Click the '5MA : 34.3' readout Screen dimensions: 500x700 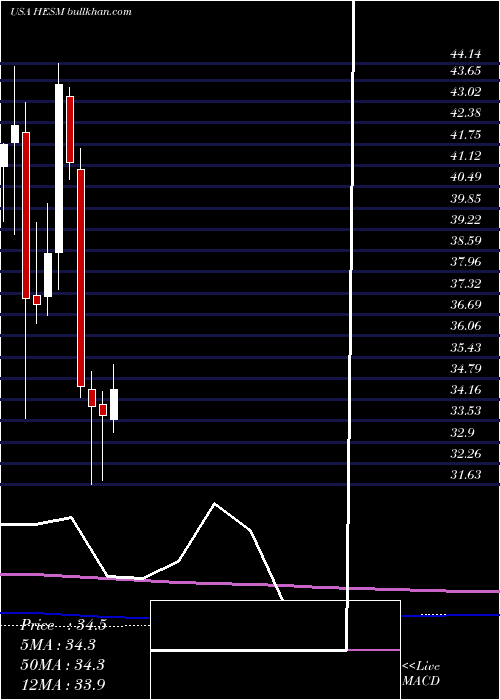click(58, 644)
